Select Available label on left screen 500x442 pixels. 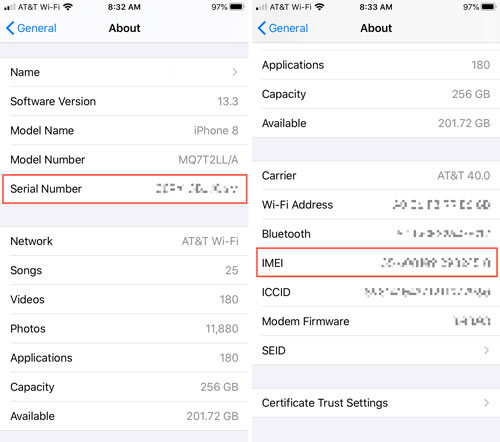32,416
